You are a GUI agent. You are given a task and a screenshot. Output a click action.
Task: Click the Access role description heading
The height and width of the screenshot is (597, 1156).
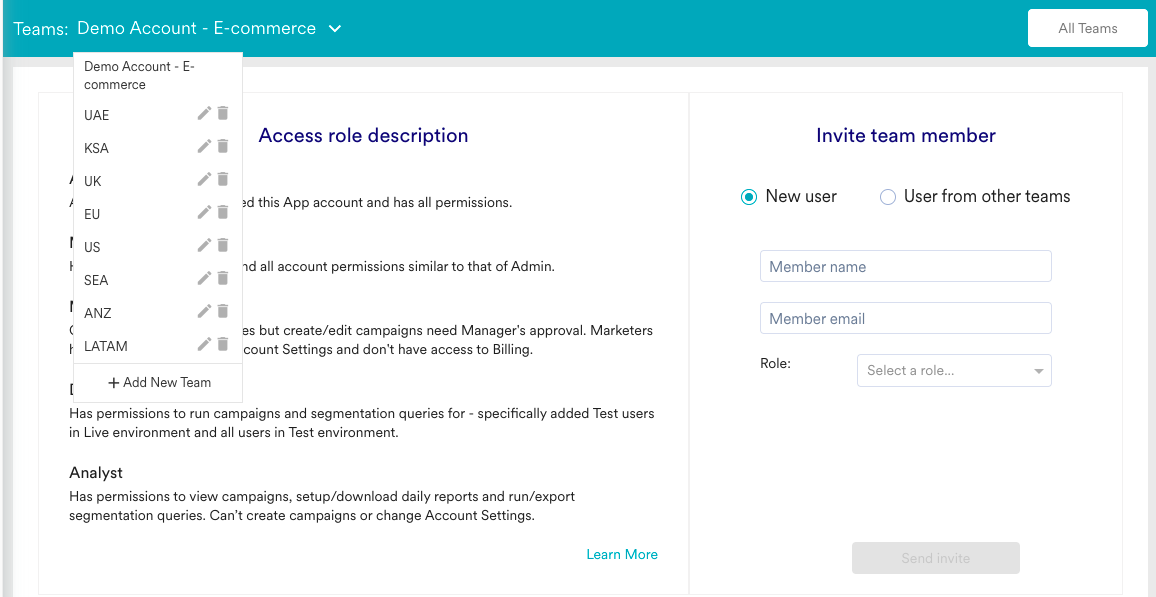[x=363, y=136]
